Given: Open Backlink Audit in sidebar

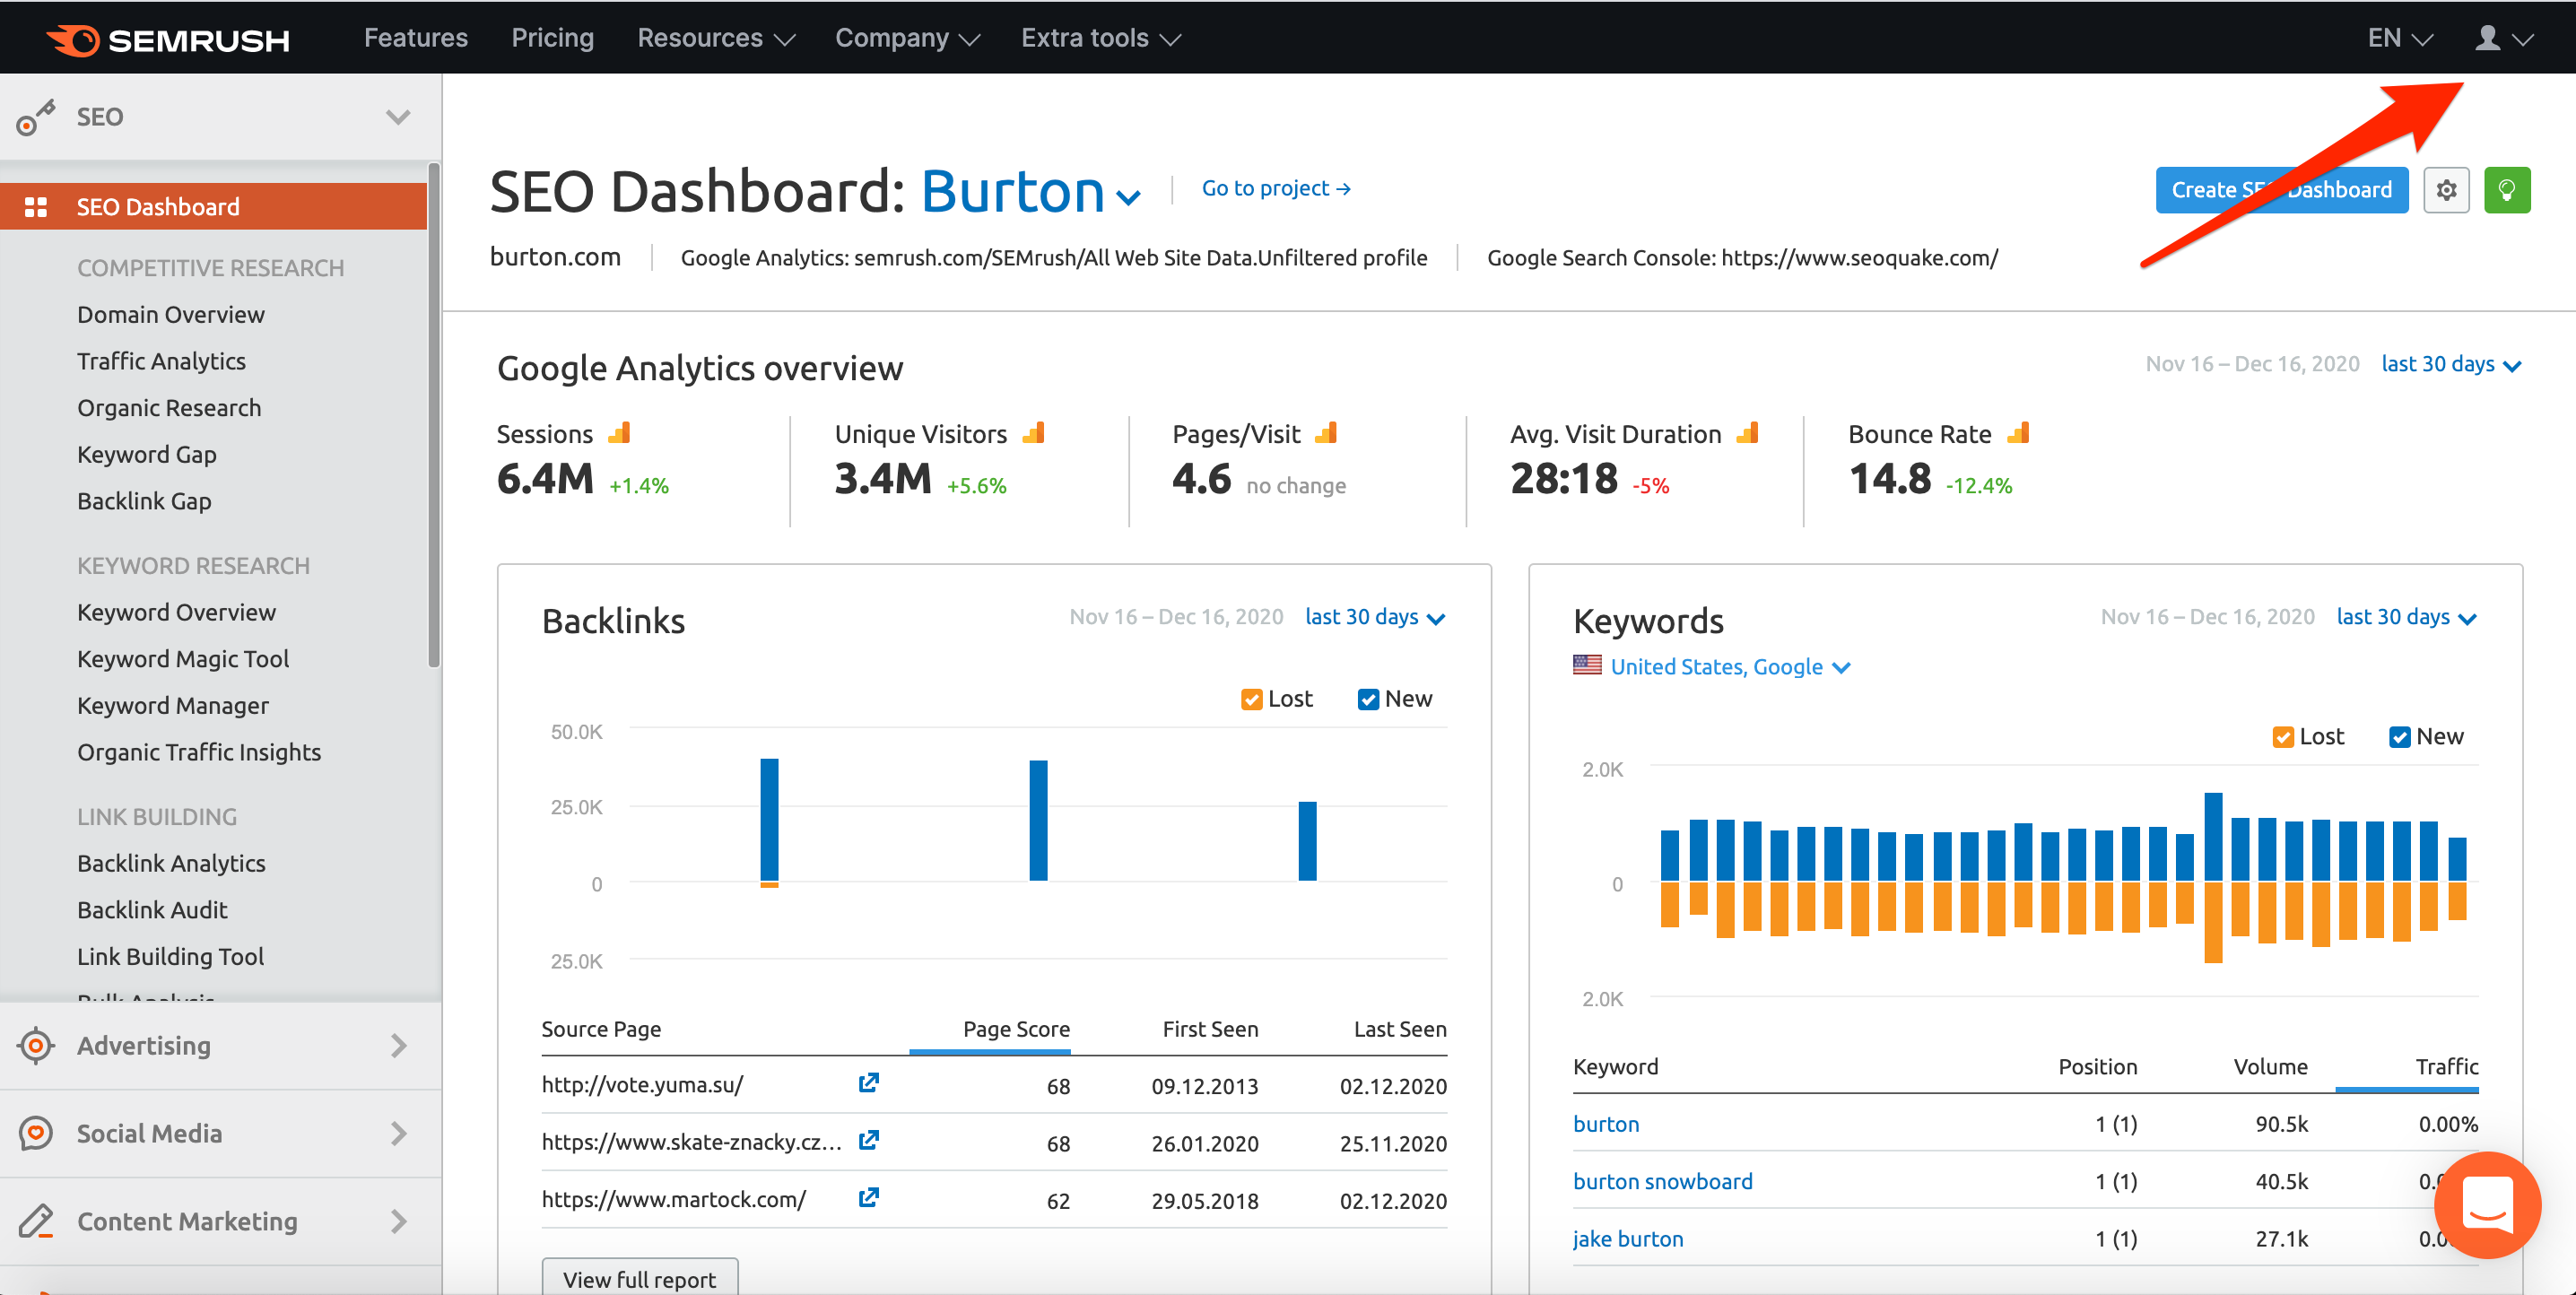Looking at the screenshot, I should [x=152, y=910].
